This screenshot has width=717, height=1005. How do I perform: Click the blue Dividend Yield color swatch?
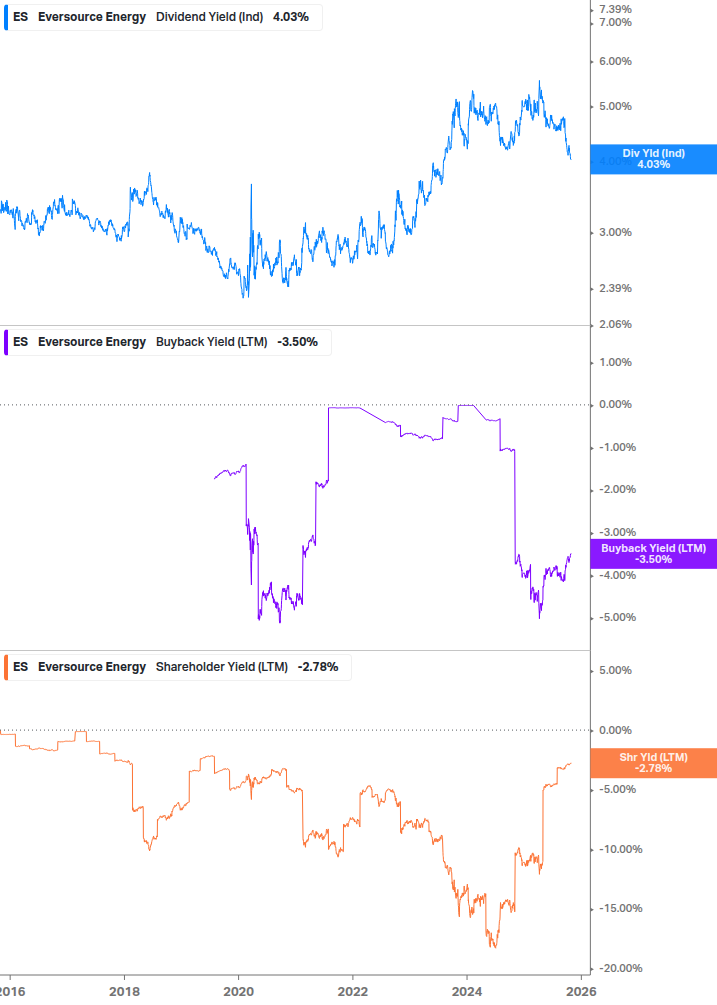tap(5, 17)
